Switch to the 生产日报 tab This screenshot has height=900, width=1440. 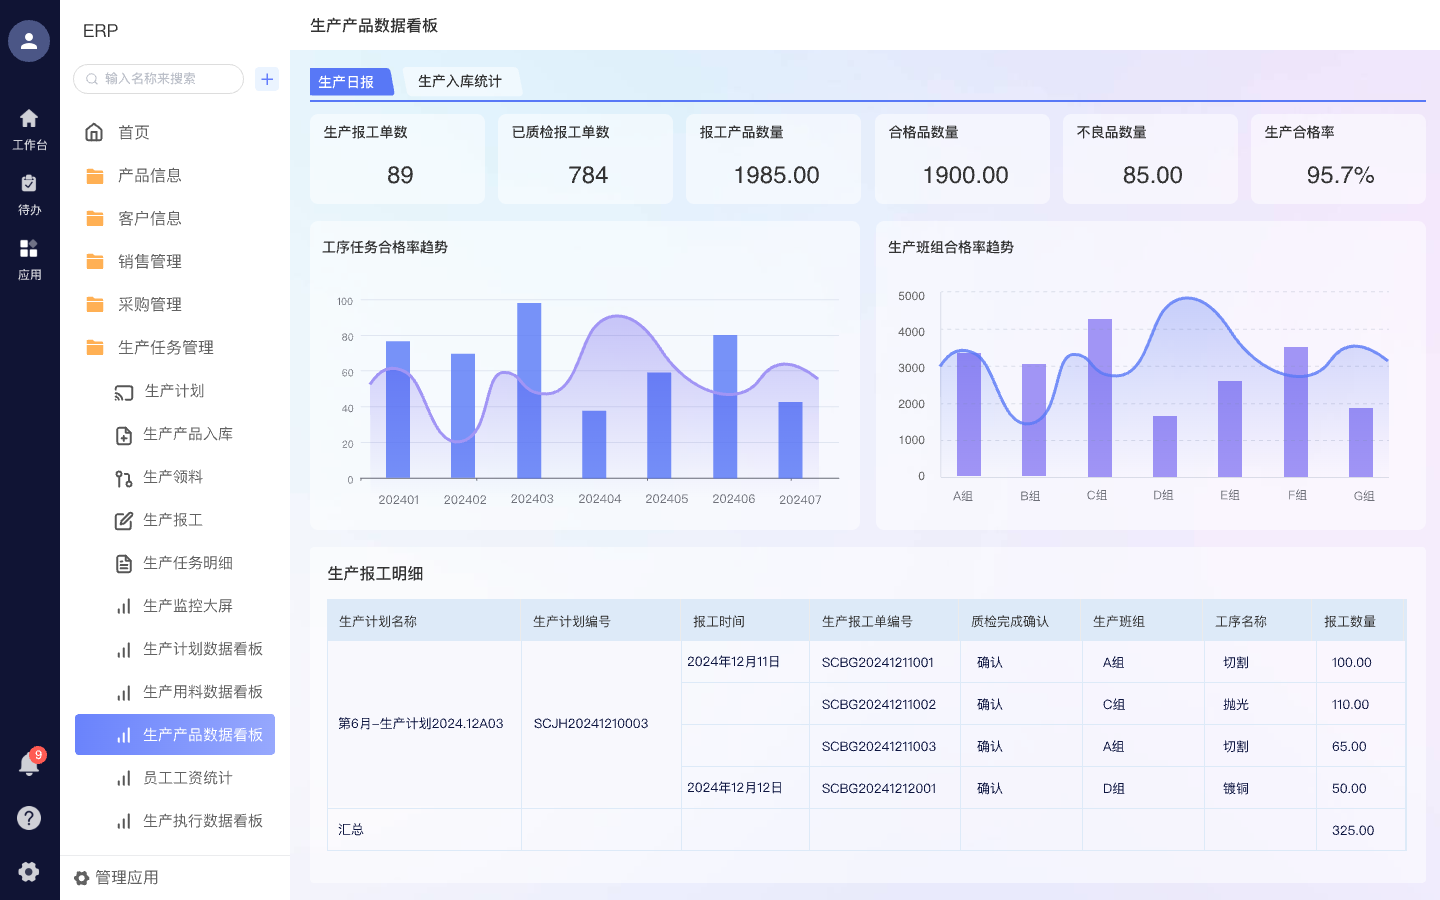(x=351, y=82)
